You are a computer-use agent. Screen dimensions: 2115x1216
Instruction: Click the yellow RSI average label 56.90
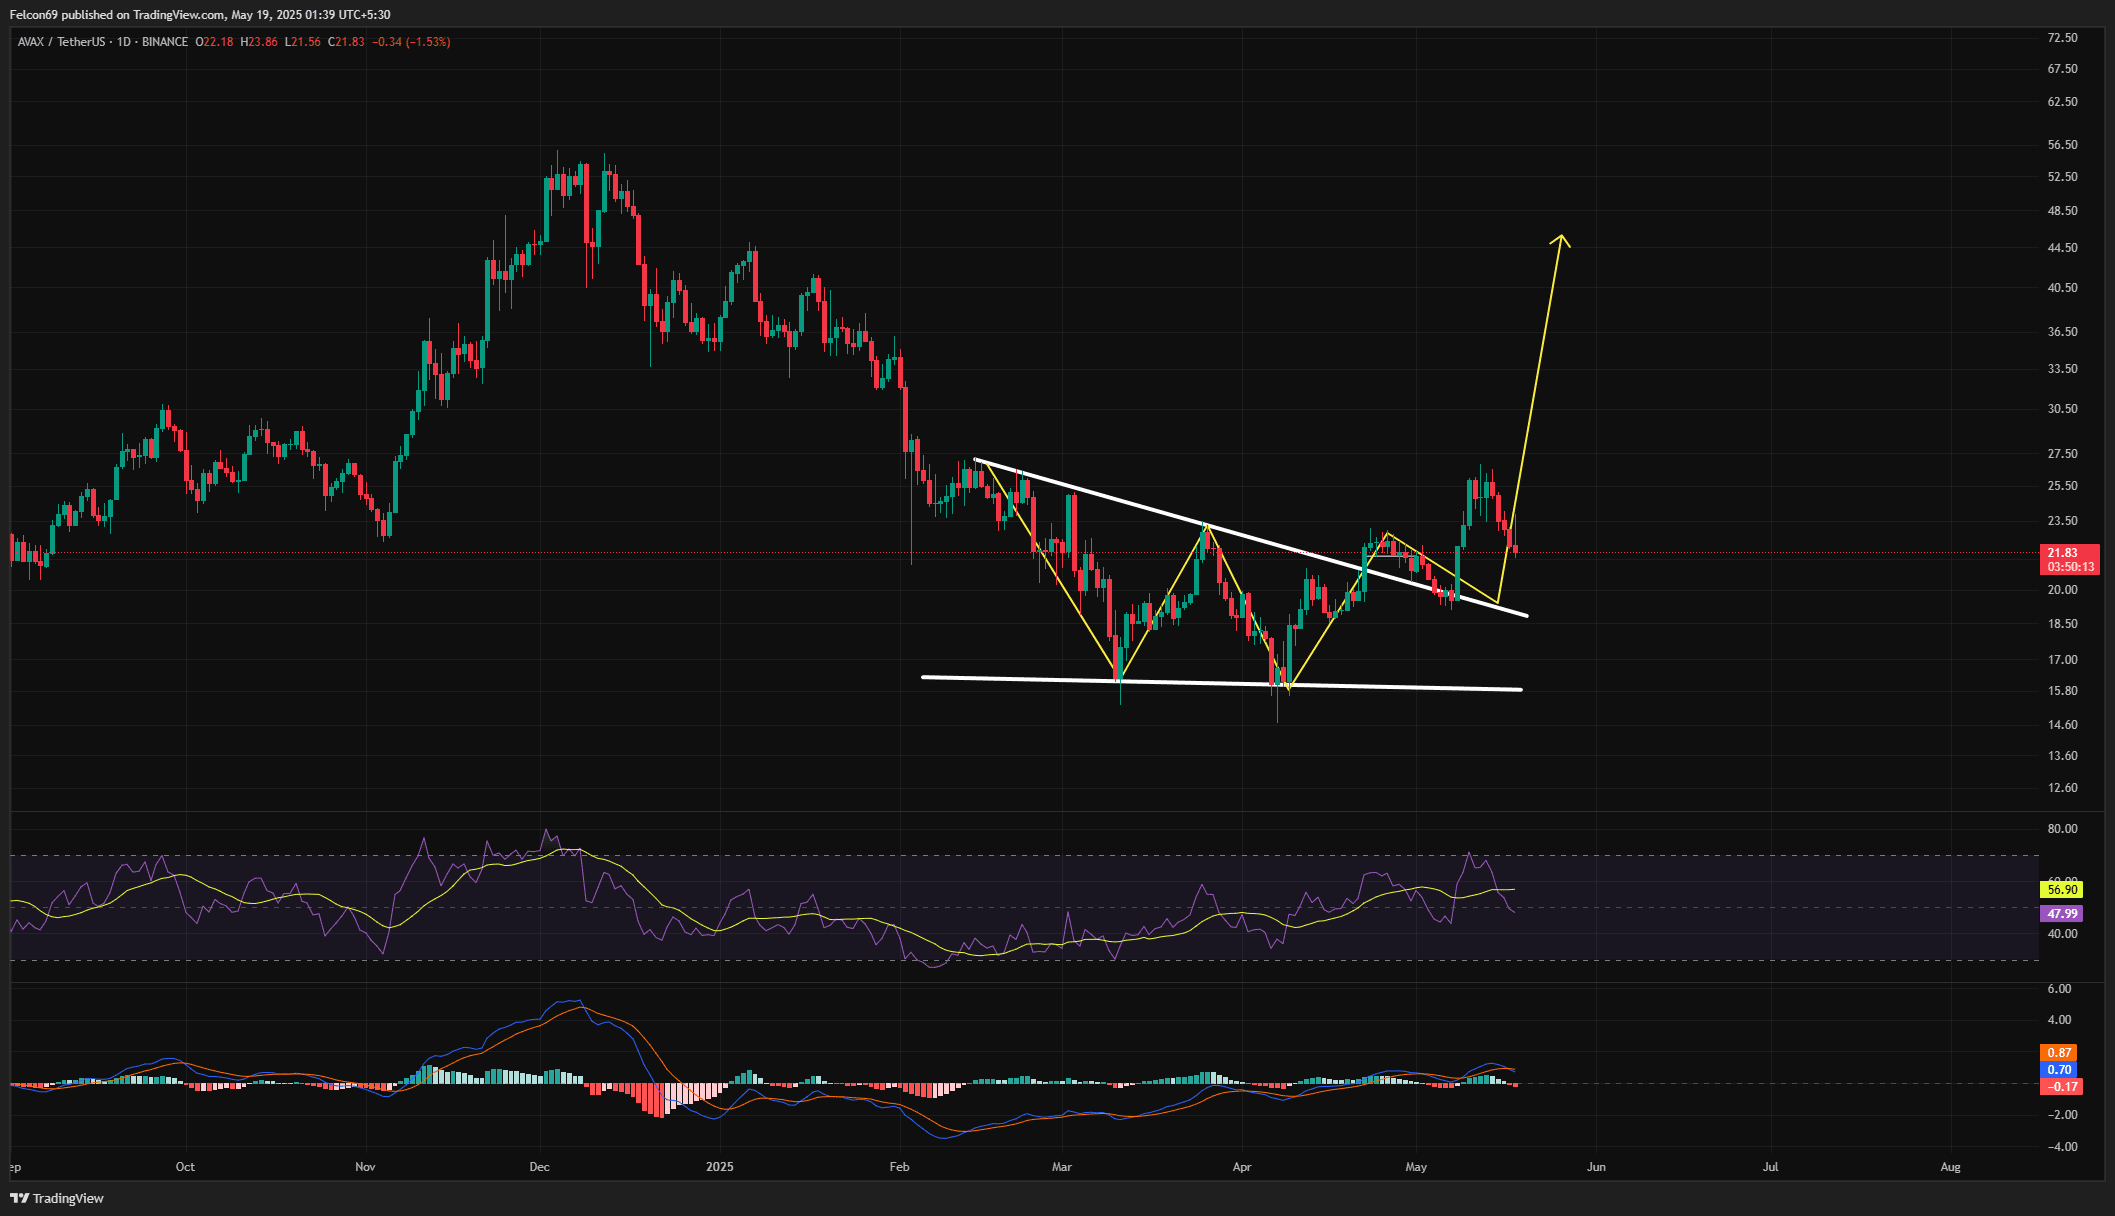tap(2061, 889)
